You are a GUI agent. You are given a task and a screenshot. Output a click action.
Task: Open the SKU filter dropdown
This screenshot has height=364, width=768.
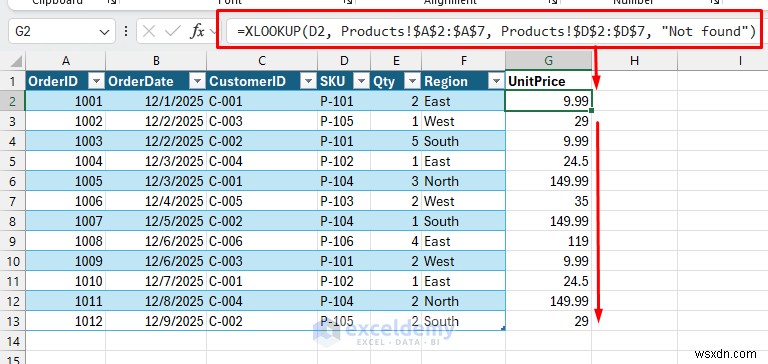pos(361,81)
